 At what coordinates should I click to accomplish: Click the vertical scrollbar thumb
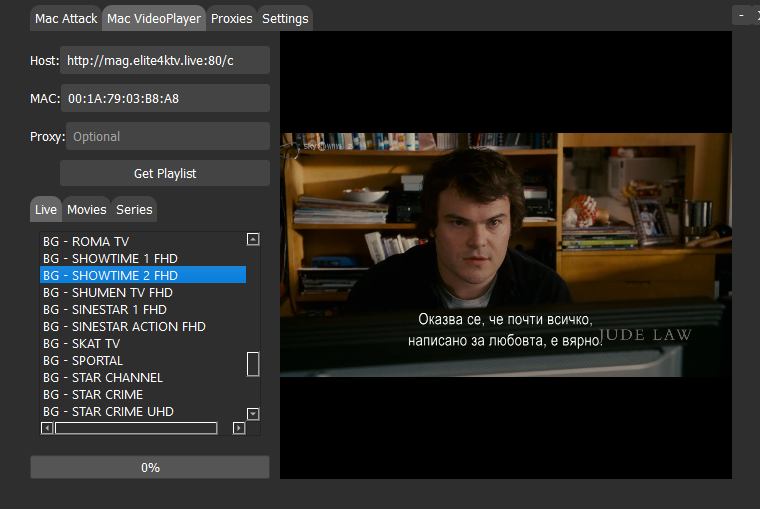tap(253, 364)
